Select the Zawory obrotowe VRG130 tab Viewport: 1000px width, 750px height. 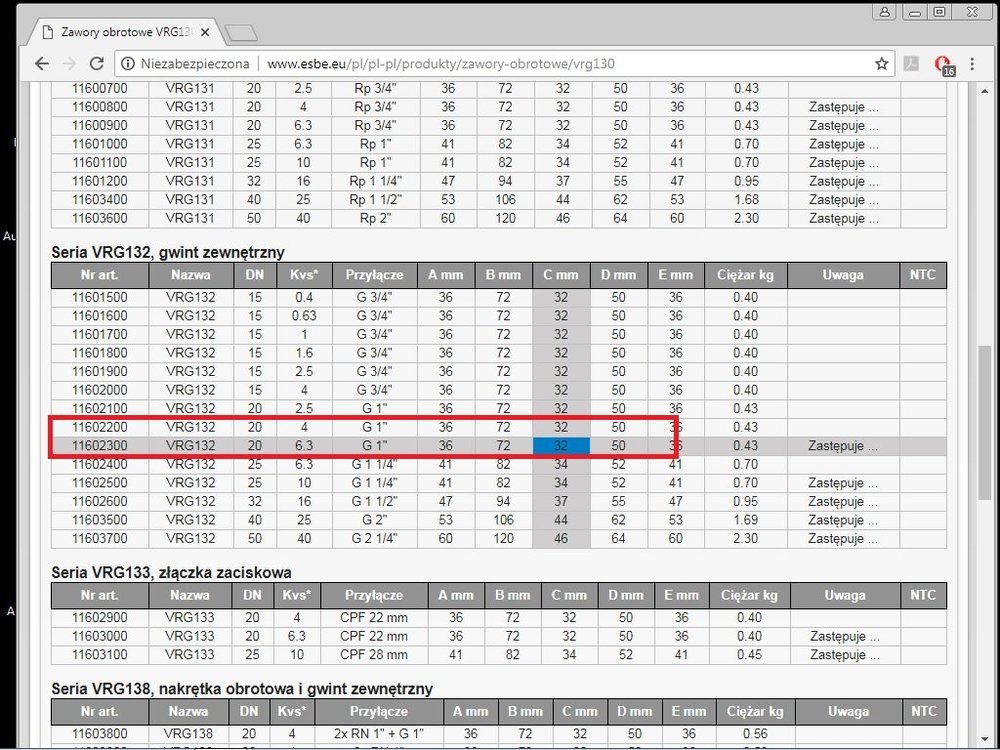pos(115,31)
